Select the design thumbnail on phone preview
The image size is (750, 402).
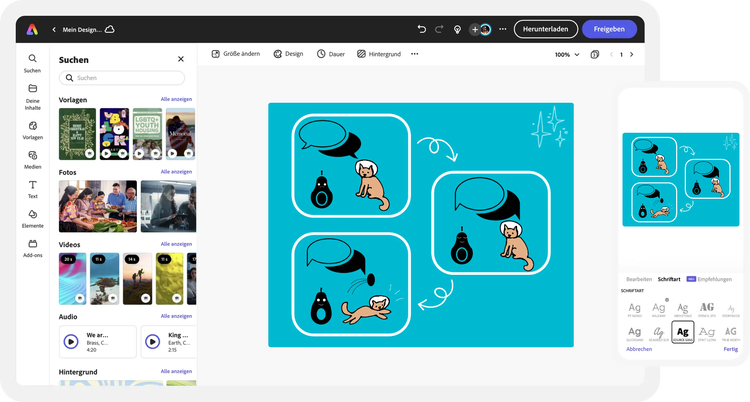[x=681, y=179]
